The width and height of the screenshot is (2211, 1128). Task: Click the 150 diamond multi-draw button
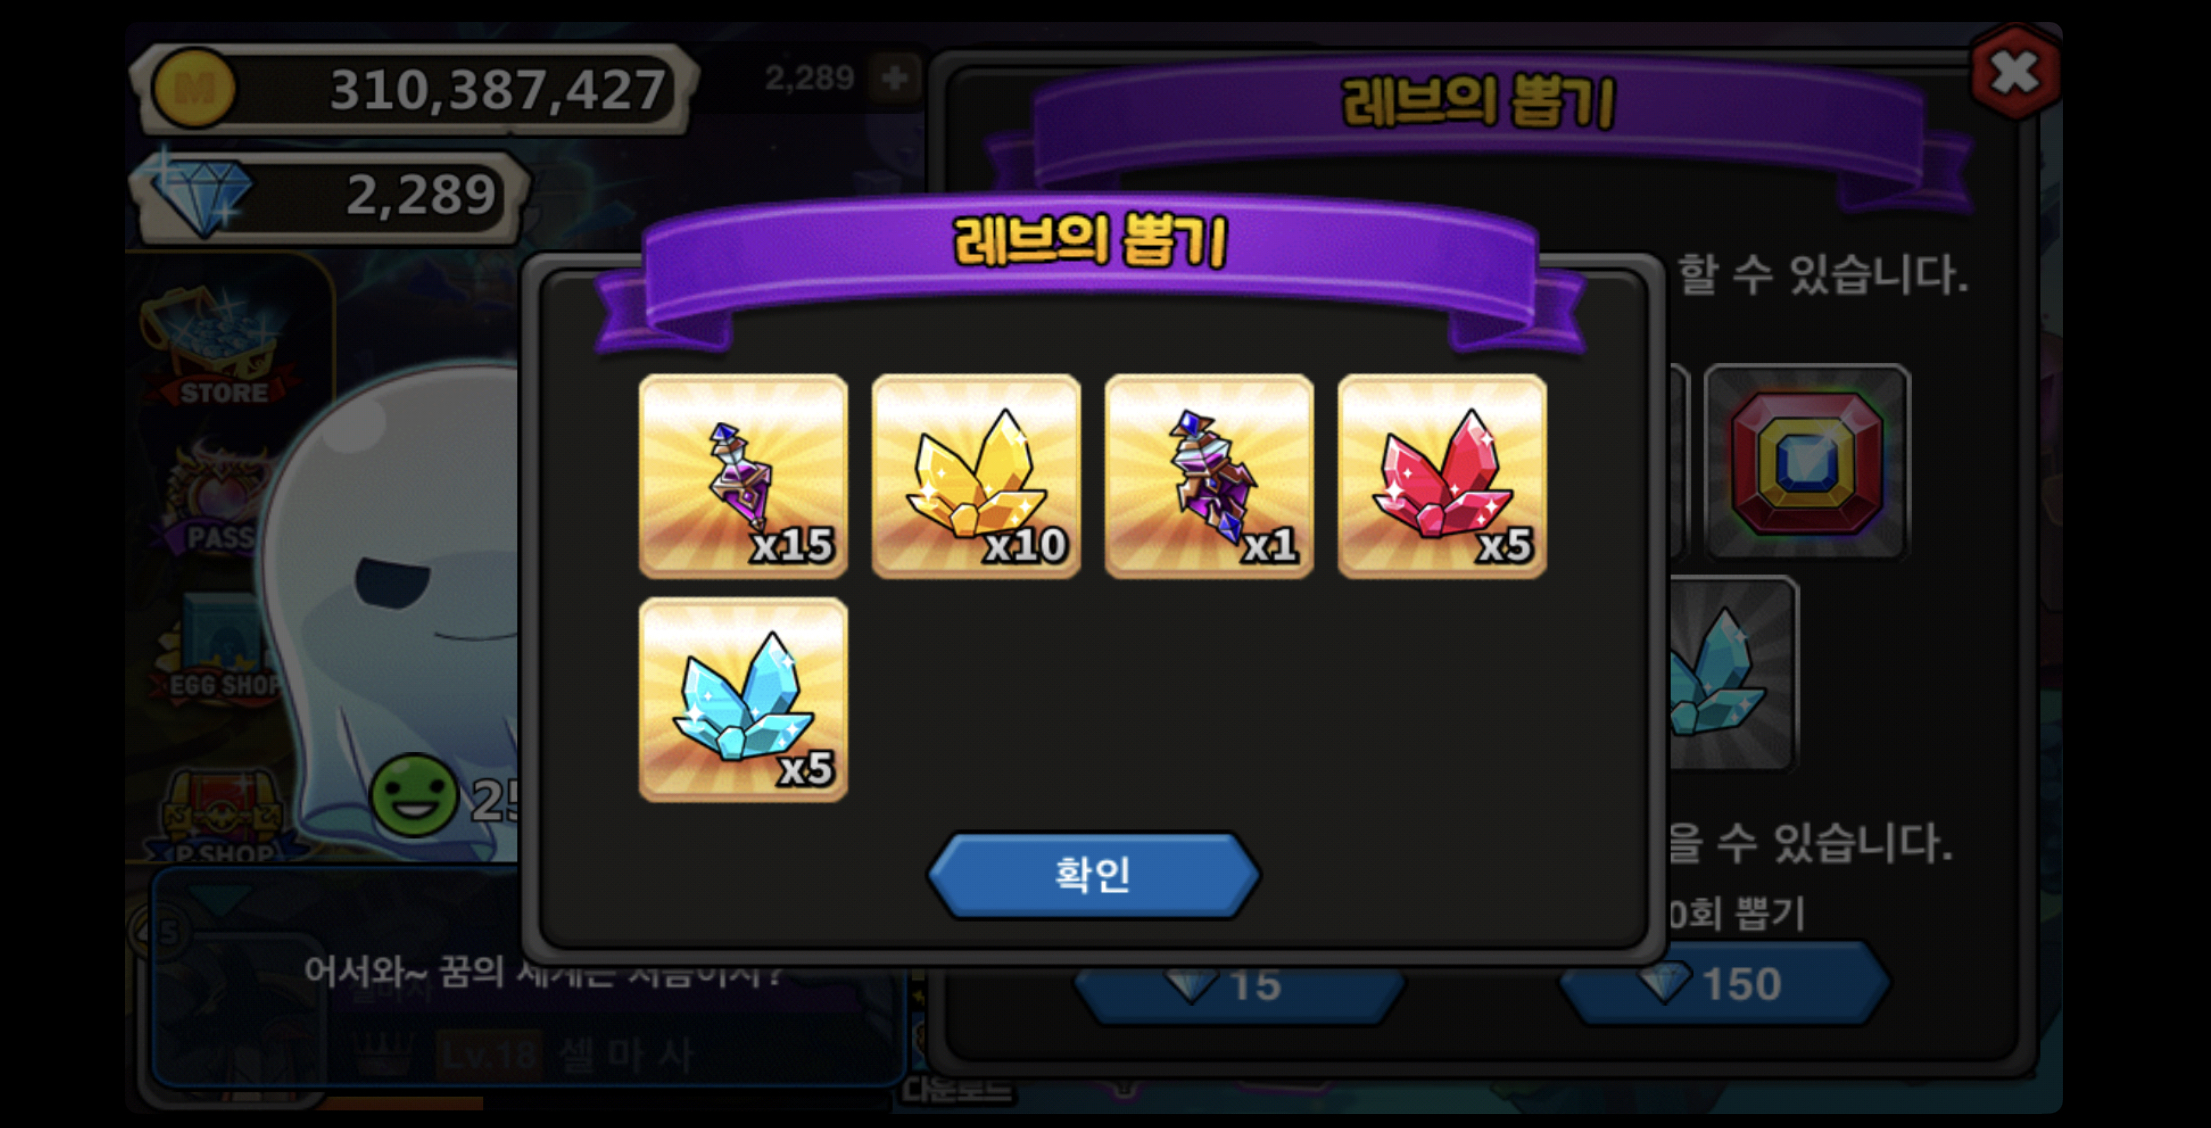(1724, 983)
